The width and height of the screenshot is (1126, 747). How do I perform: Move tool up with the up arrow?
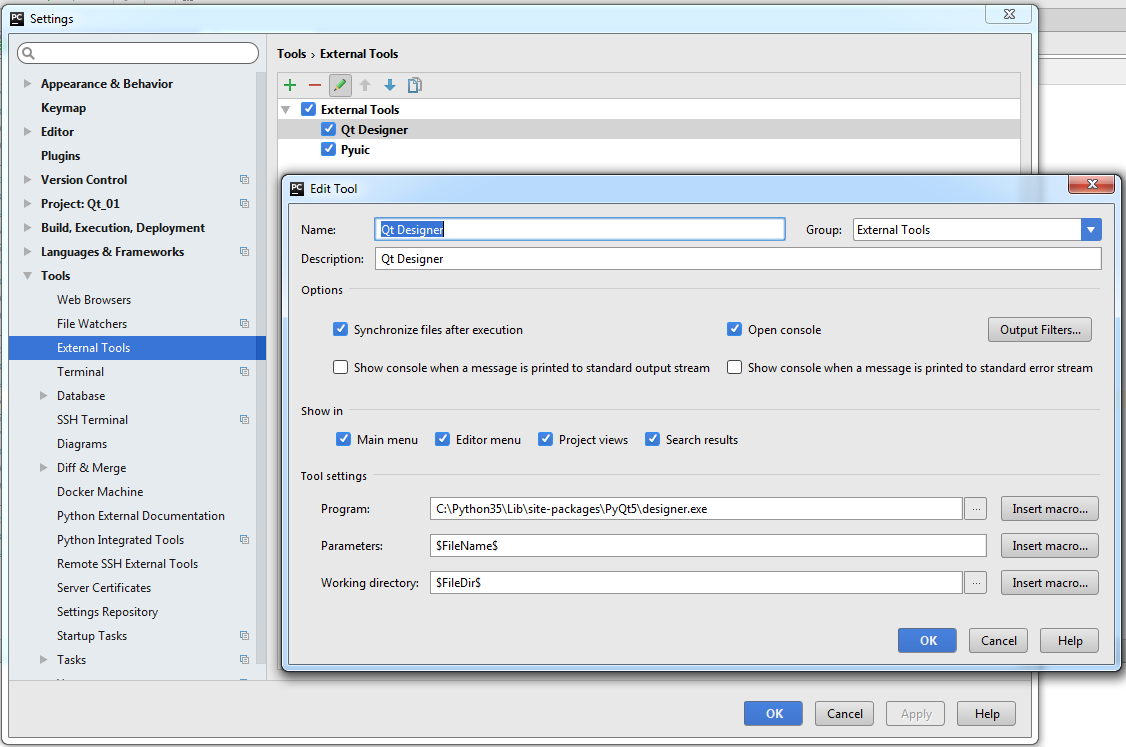click(x=365, y=85)
